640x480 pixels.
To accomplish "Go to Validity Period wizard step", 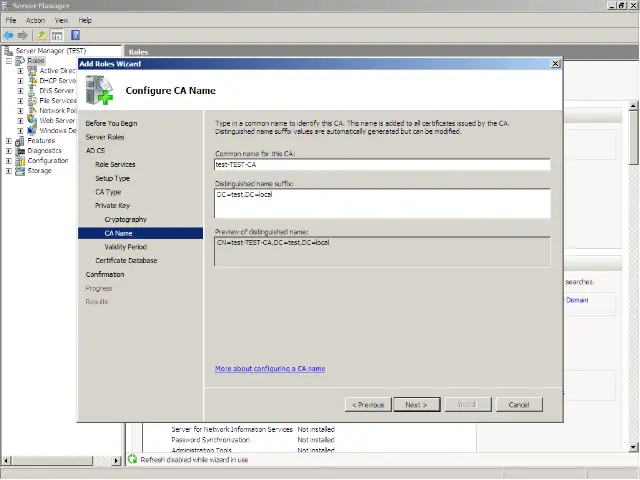I will (125, 246).
